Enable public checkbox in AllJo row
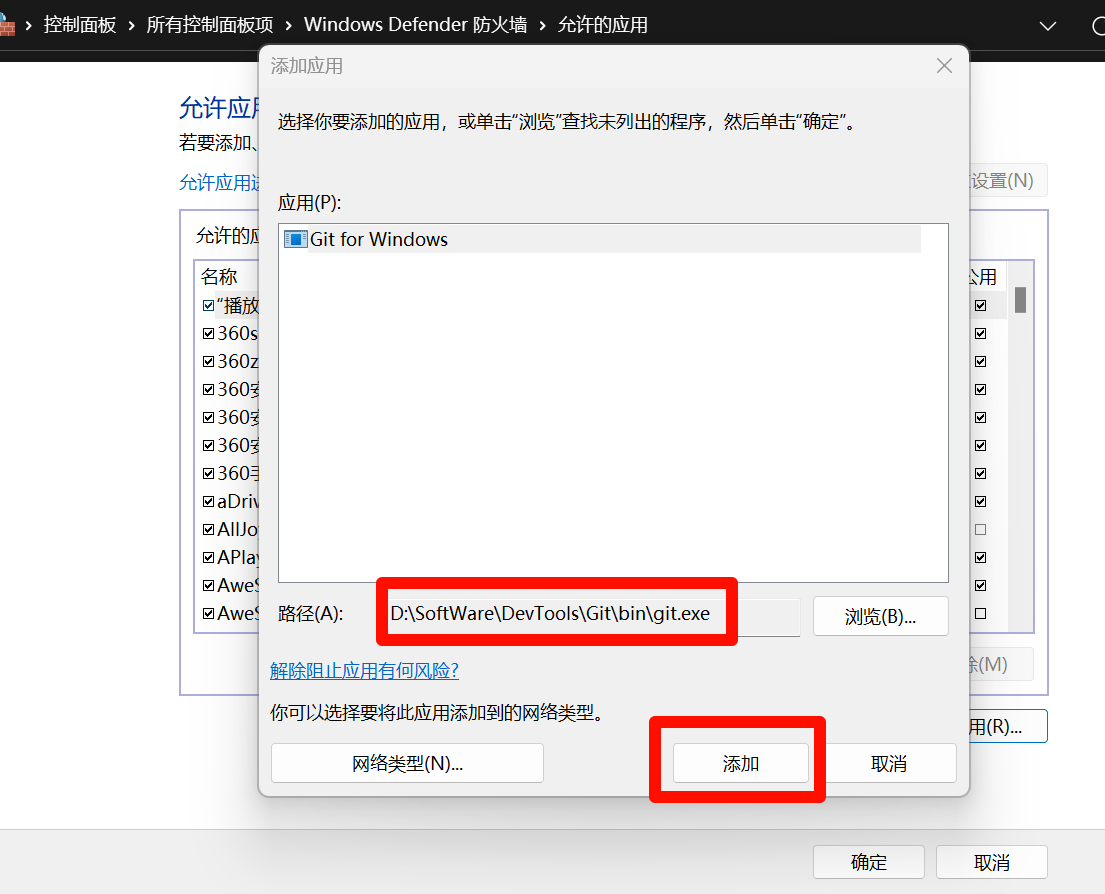 (x=980, y=529)
